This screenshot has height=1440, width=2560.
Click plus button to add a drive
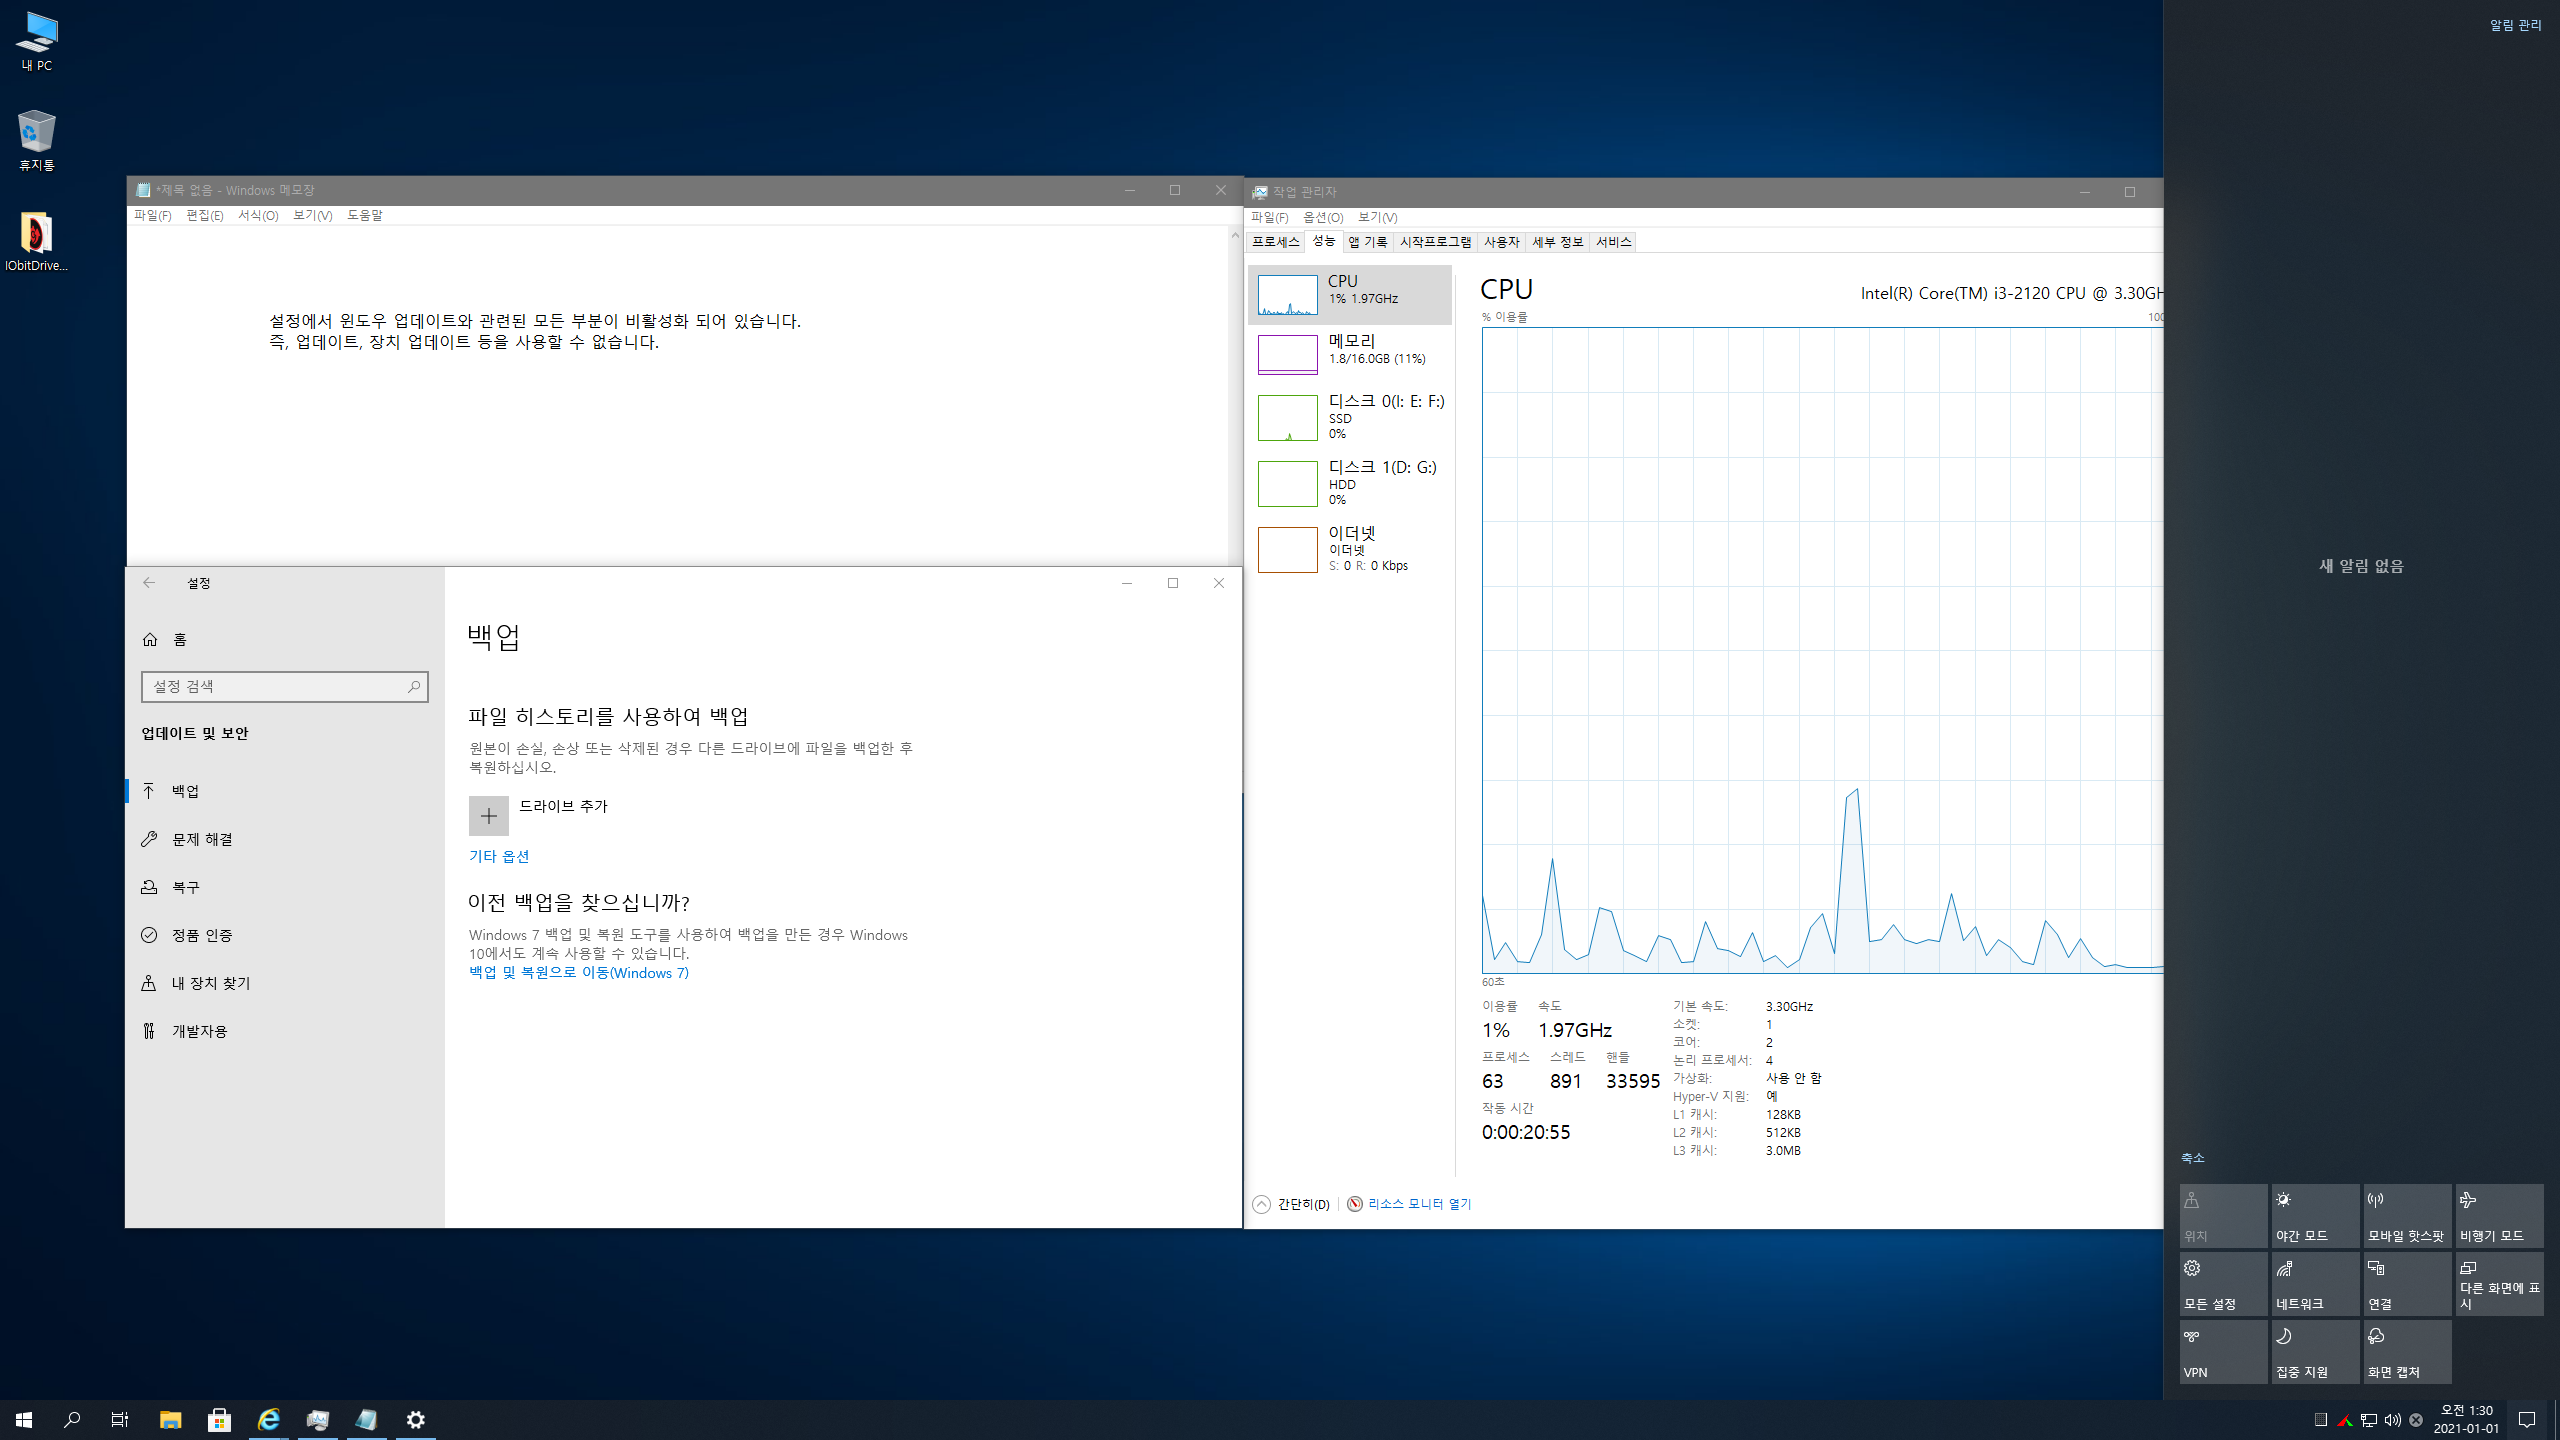488,816
